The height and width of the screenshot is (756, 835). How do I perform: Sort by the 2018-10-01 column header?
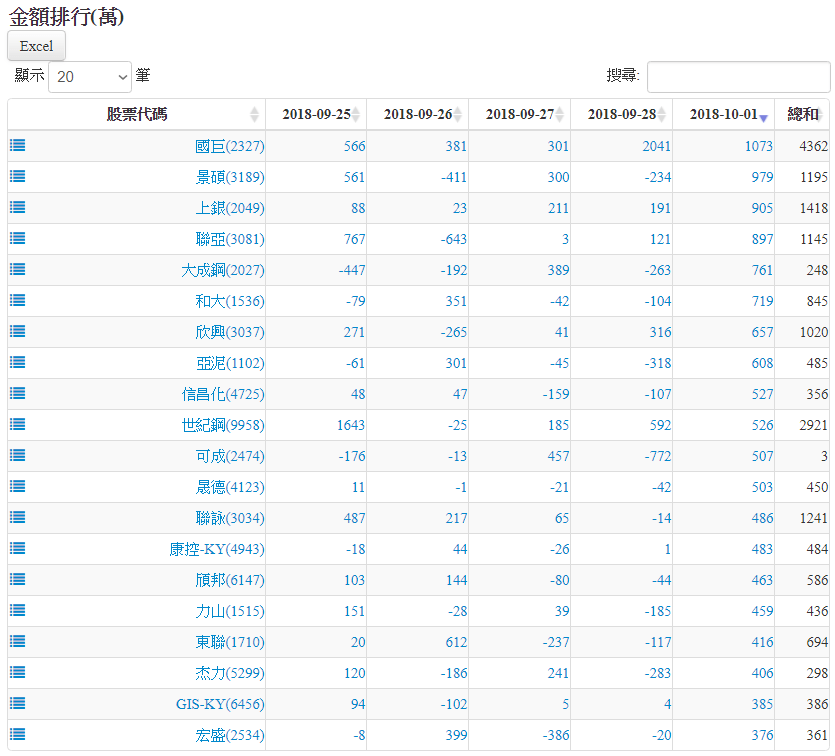pos(723,114)
